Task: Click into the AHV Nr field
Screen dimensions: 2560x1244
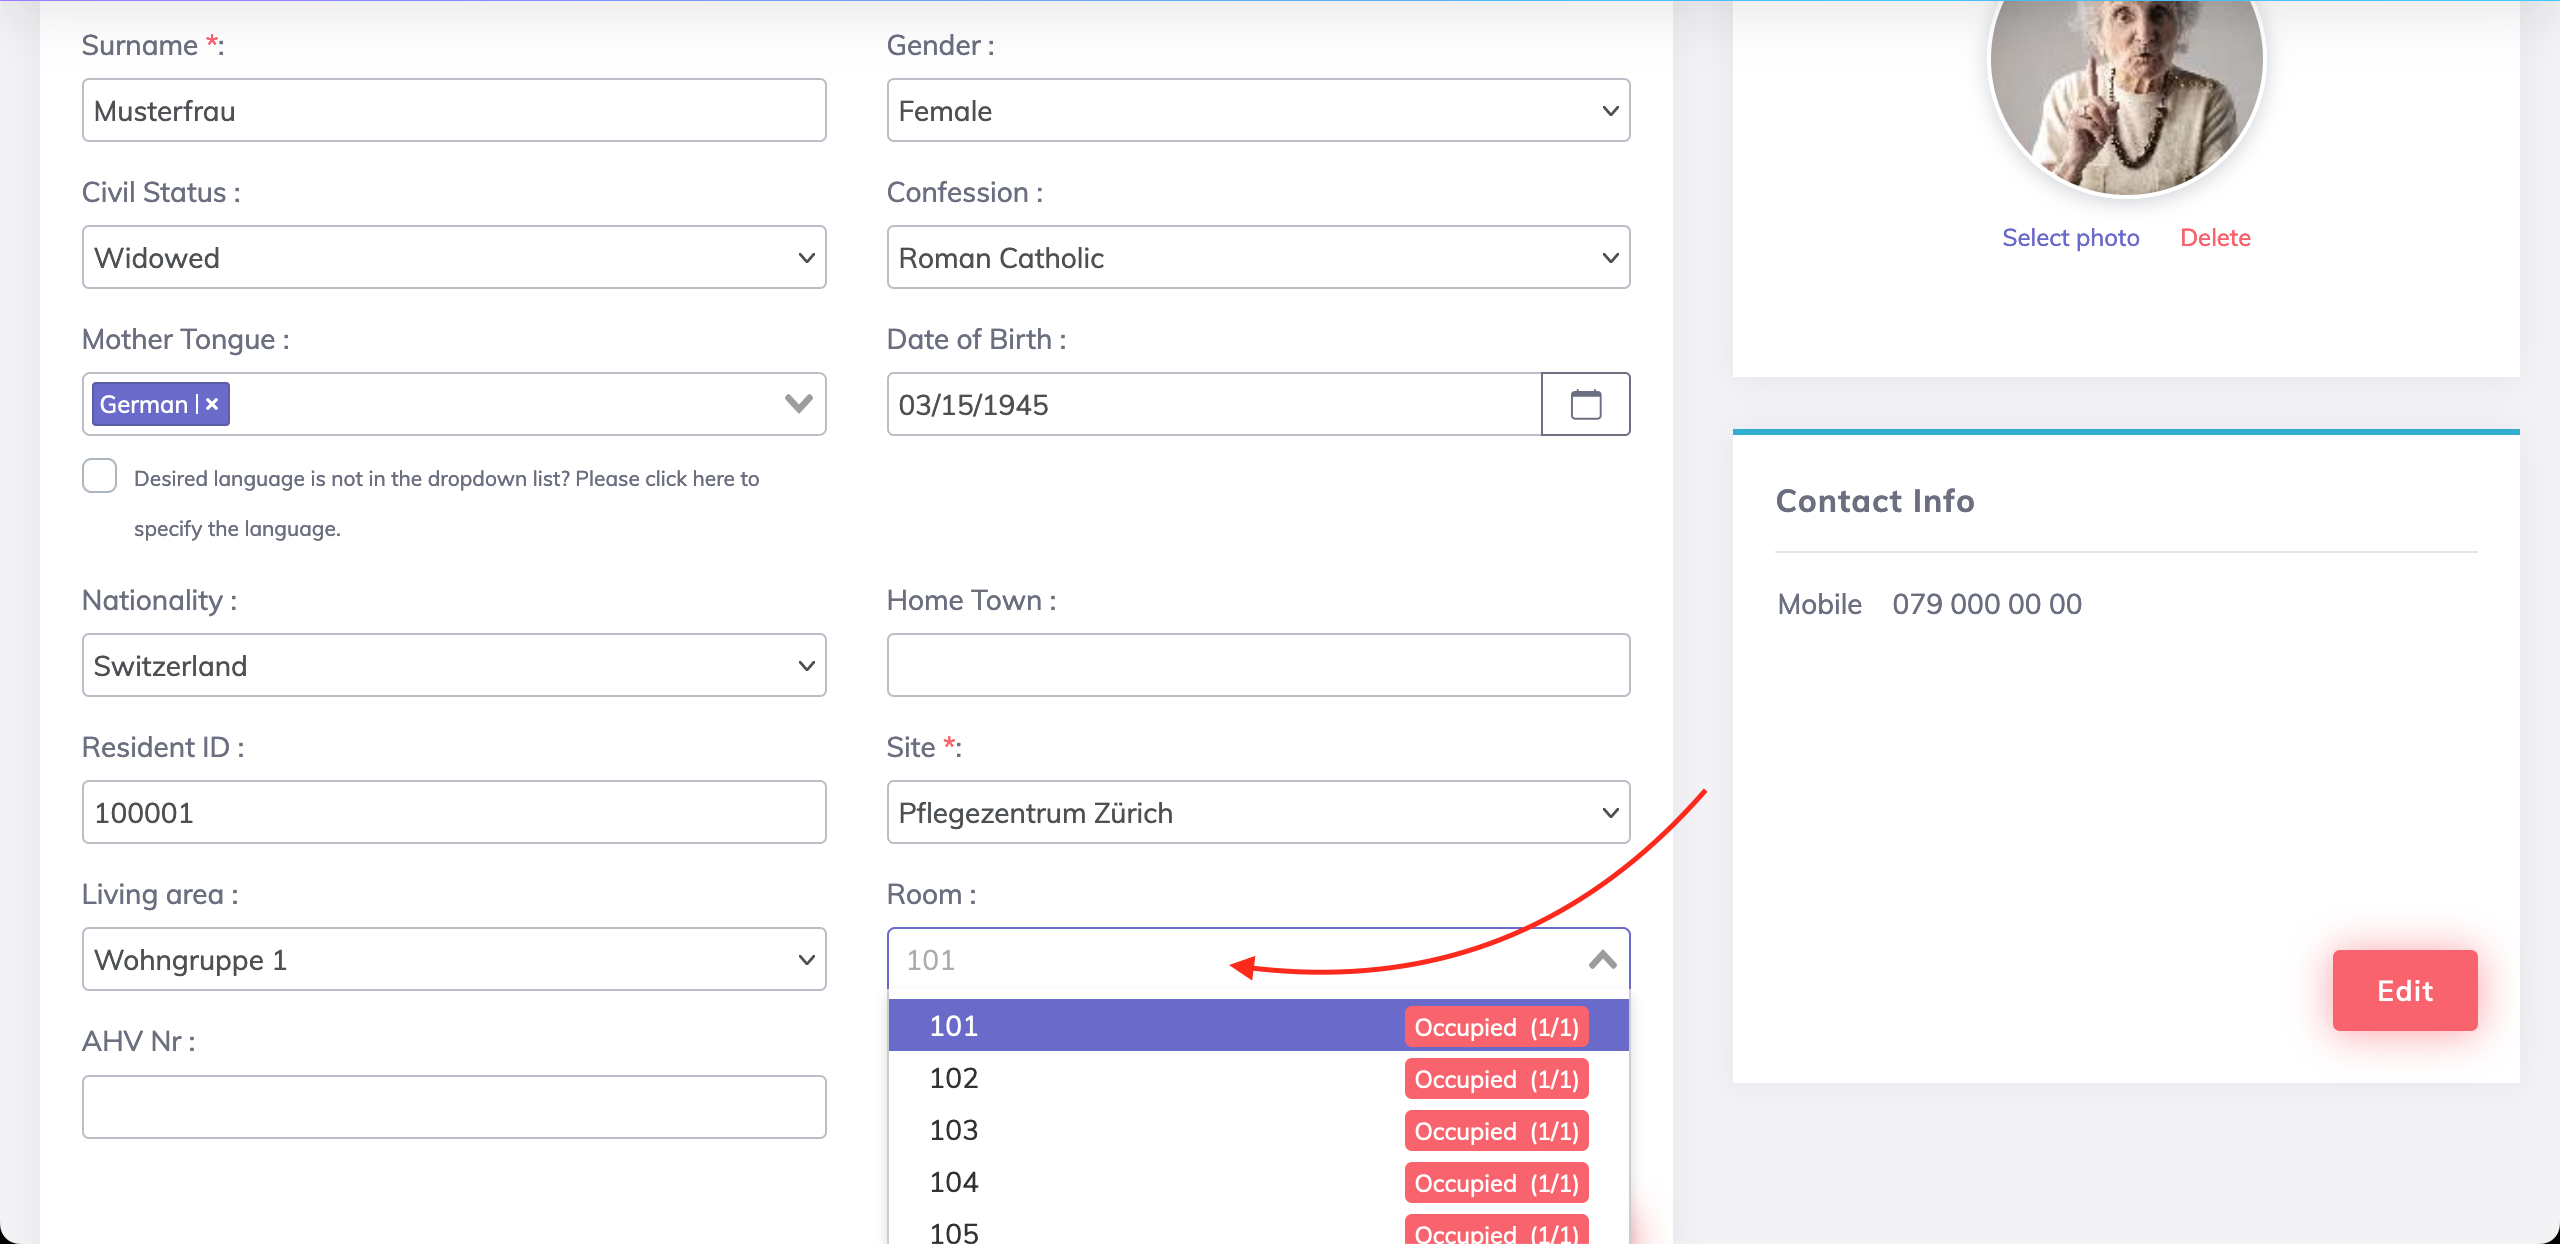Action: coord(454,1107)
